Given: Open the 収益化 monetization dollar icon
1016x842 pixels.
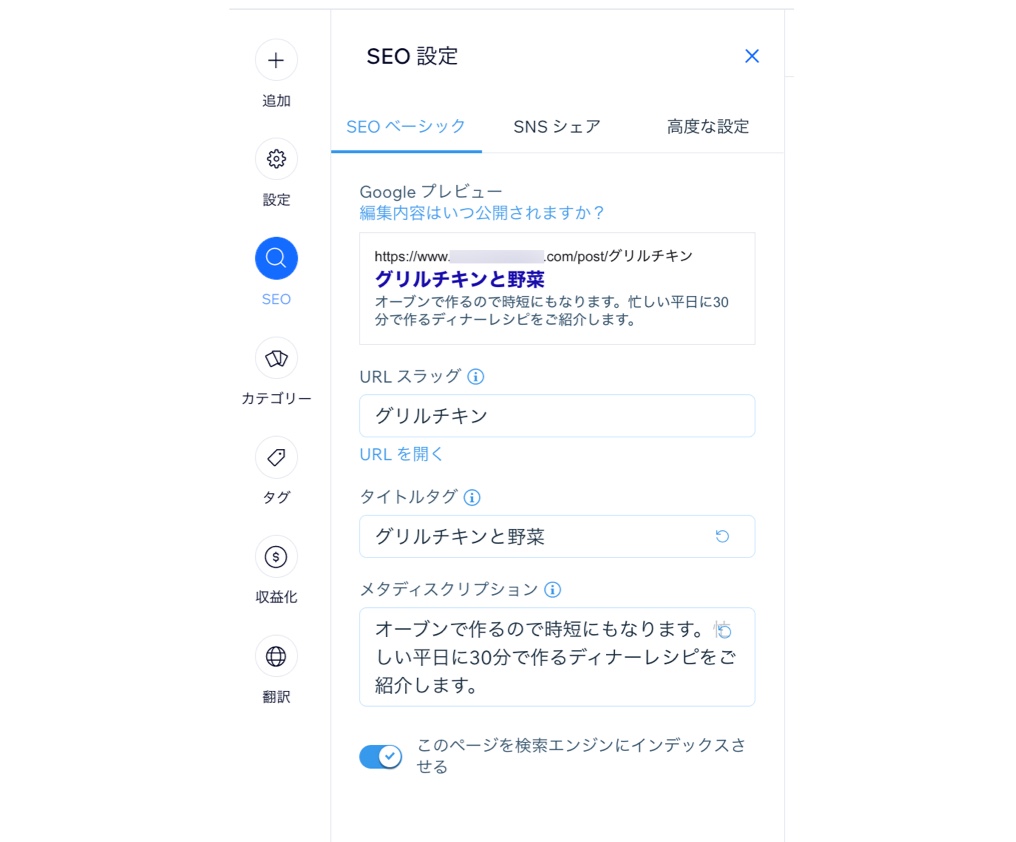Looking at the screenshot, I should tap(276, 556).
